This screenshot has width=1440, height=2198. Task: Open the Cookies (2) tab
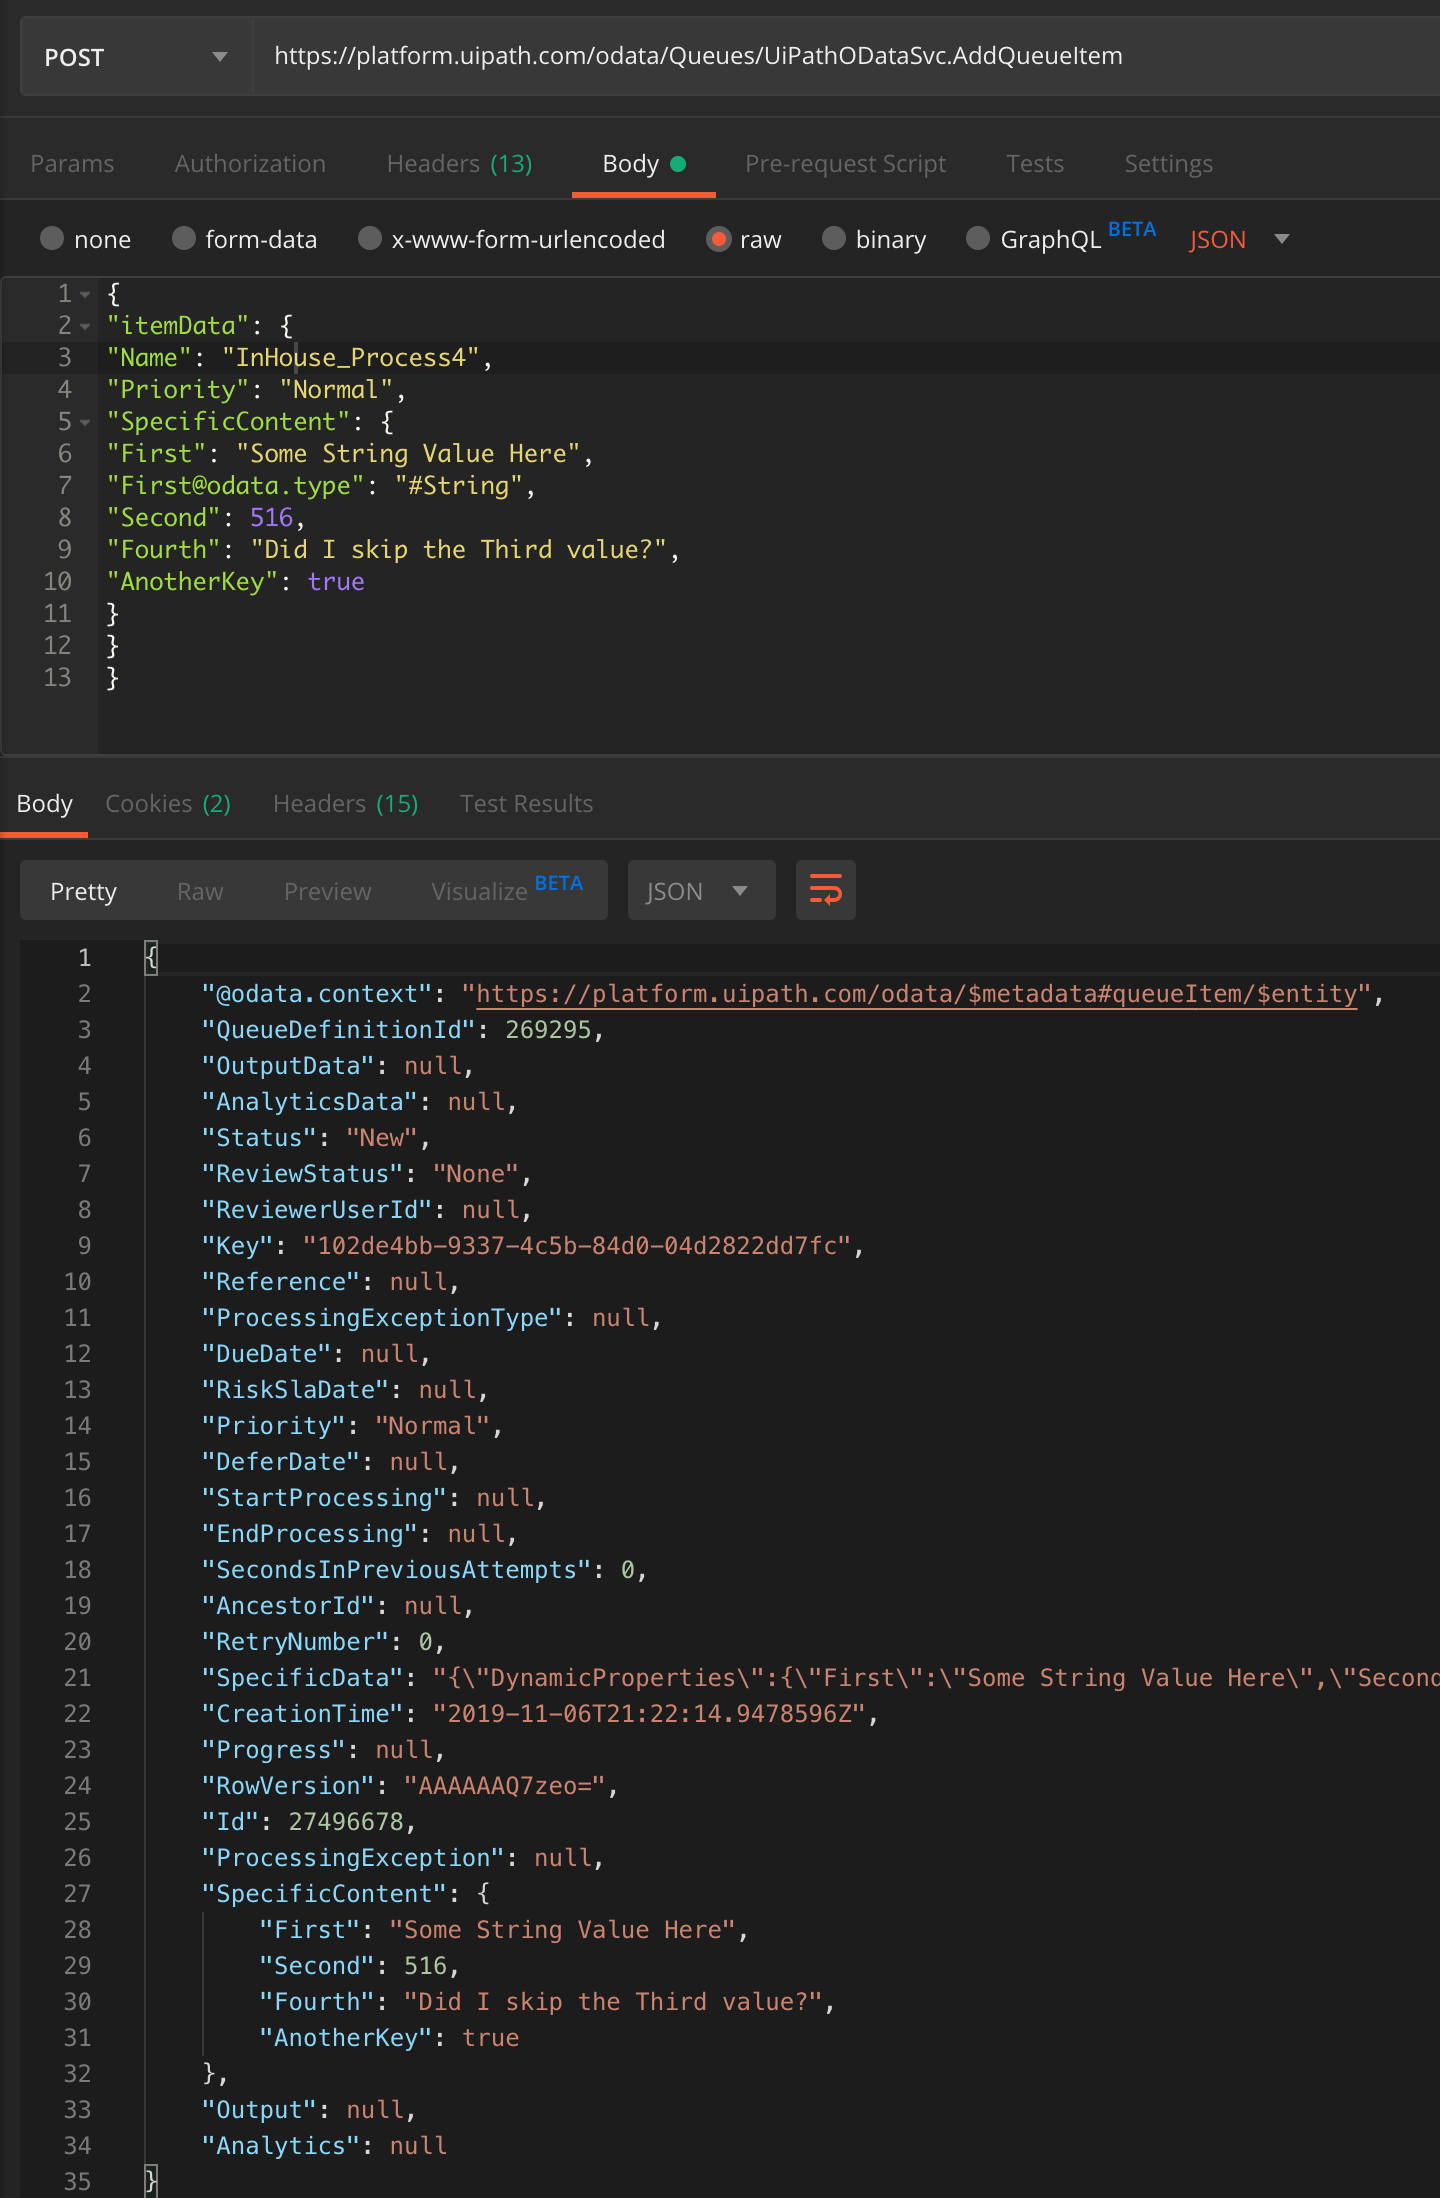coord(168,803)
